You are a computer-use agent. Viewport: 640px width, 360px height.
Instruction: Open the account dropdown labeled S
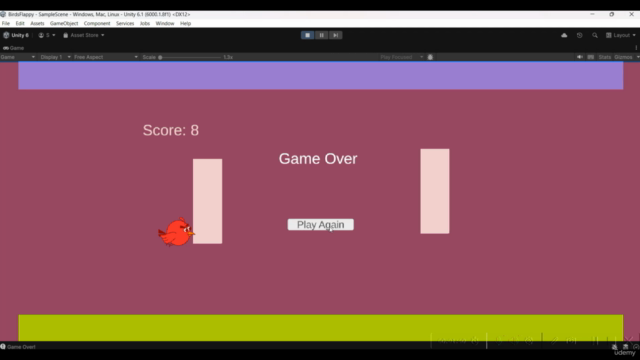[47, 35]
